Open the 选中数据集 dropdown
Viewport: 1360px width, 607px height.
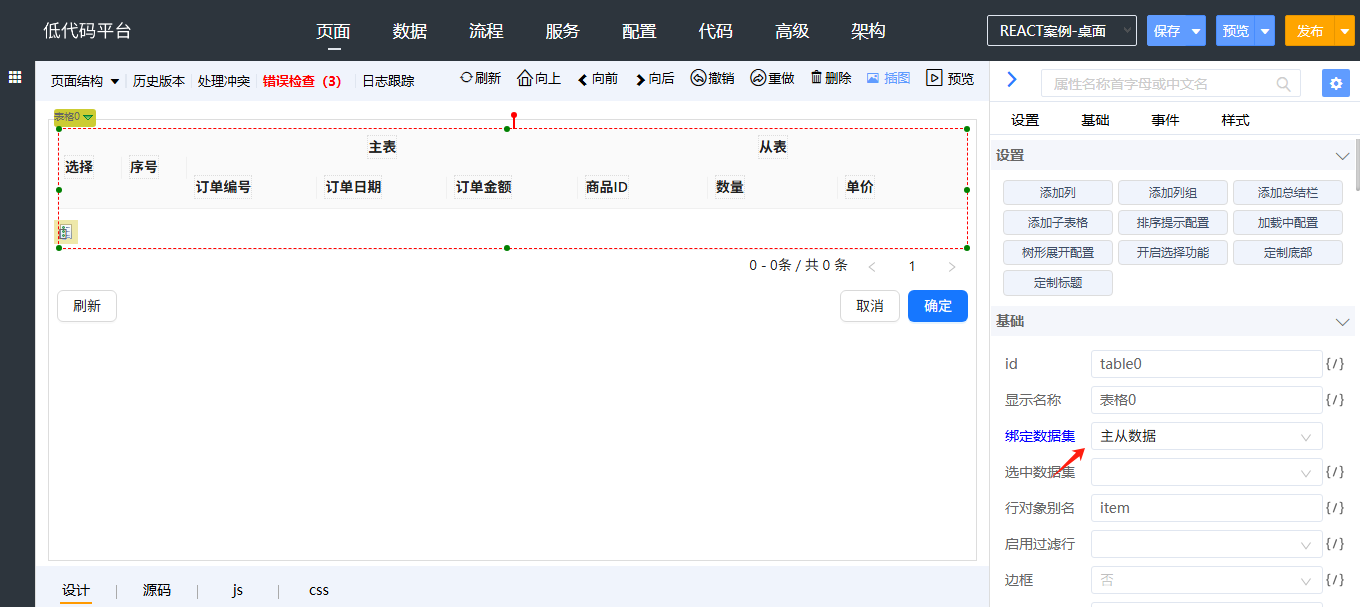(1207, 472)
